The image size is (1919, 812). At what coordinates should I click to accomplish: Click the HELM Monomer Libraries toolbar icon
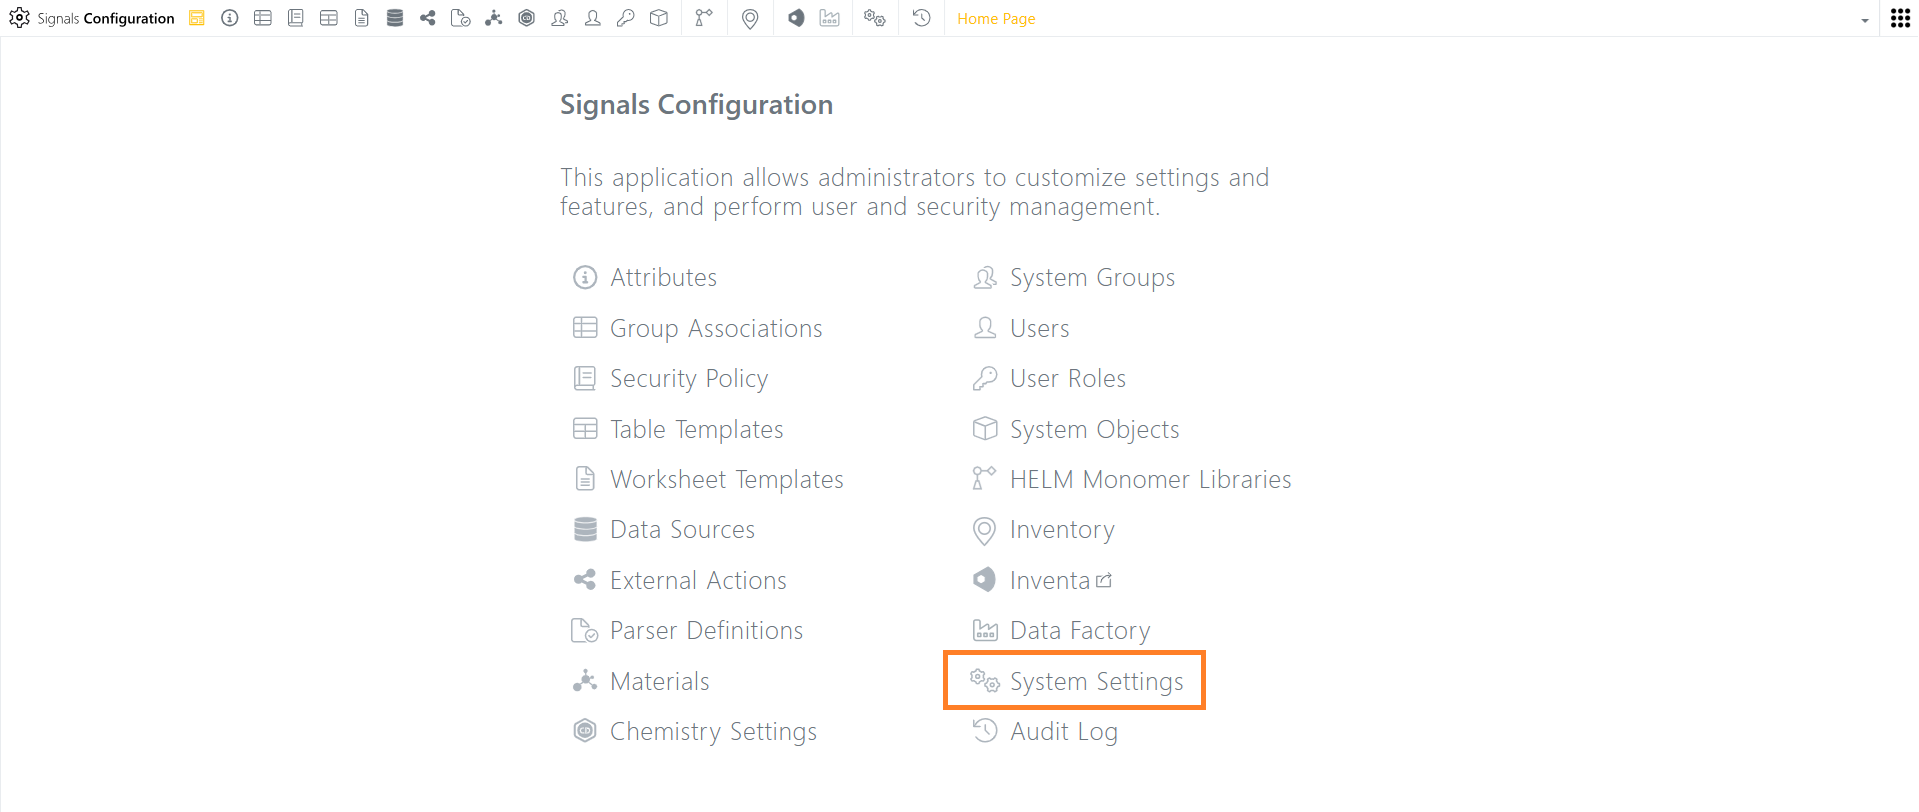[x=705, y=18]
